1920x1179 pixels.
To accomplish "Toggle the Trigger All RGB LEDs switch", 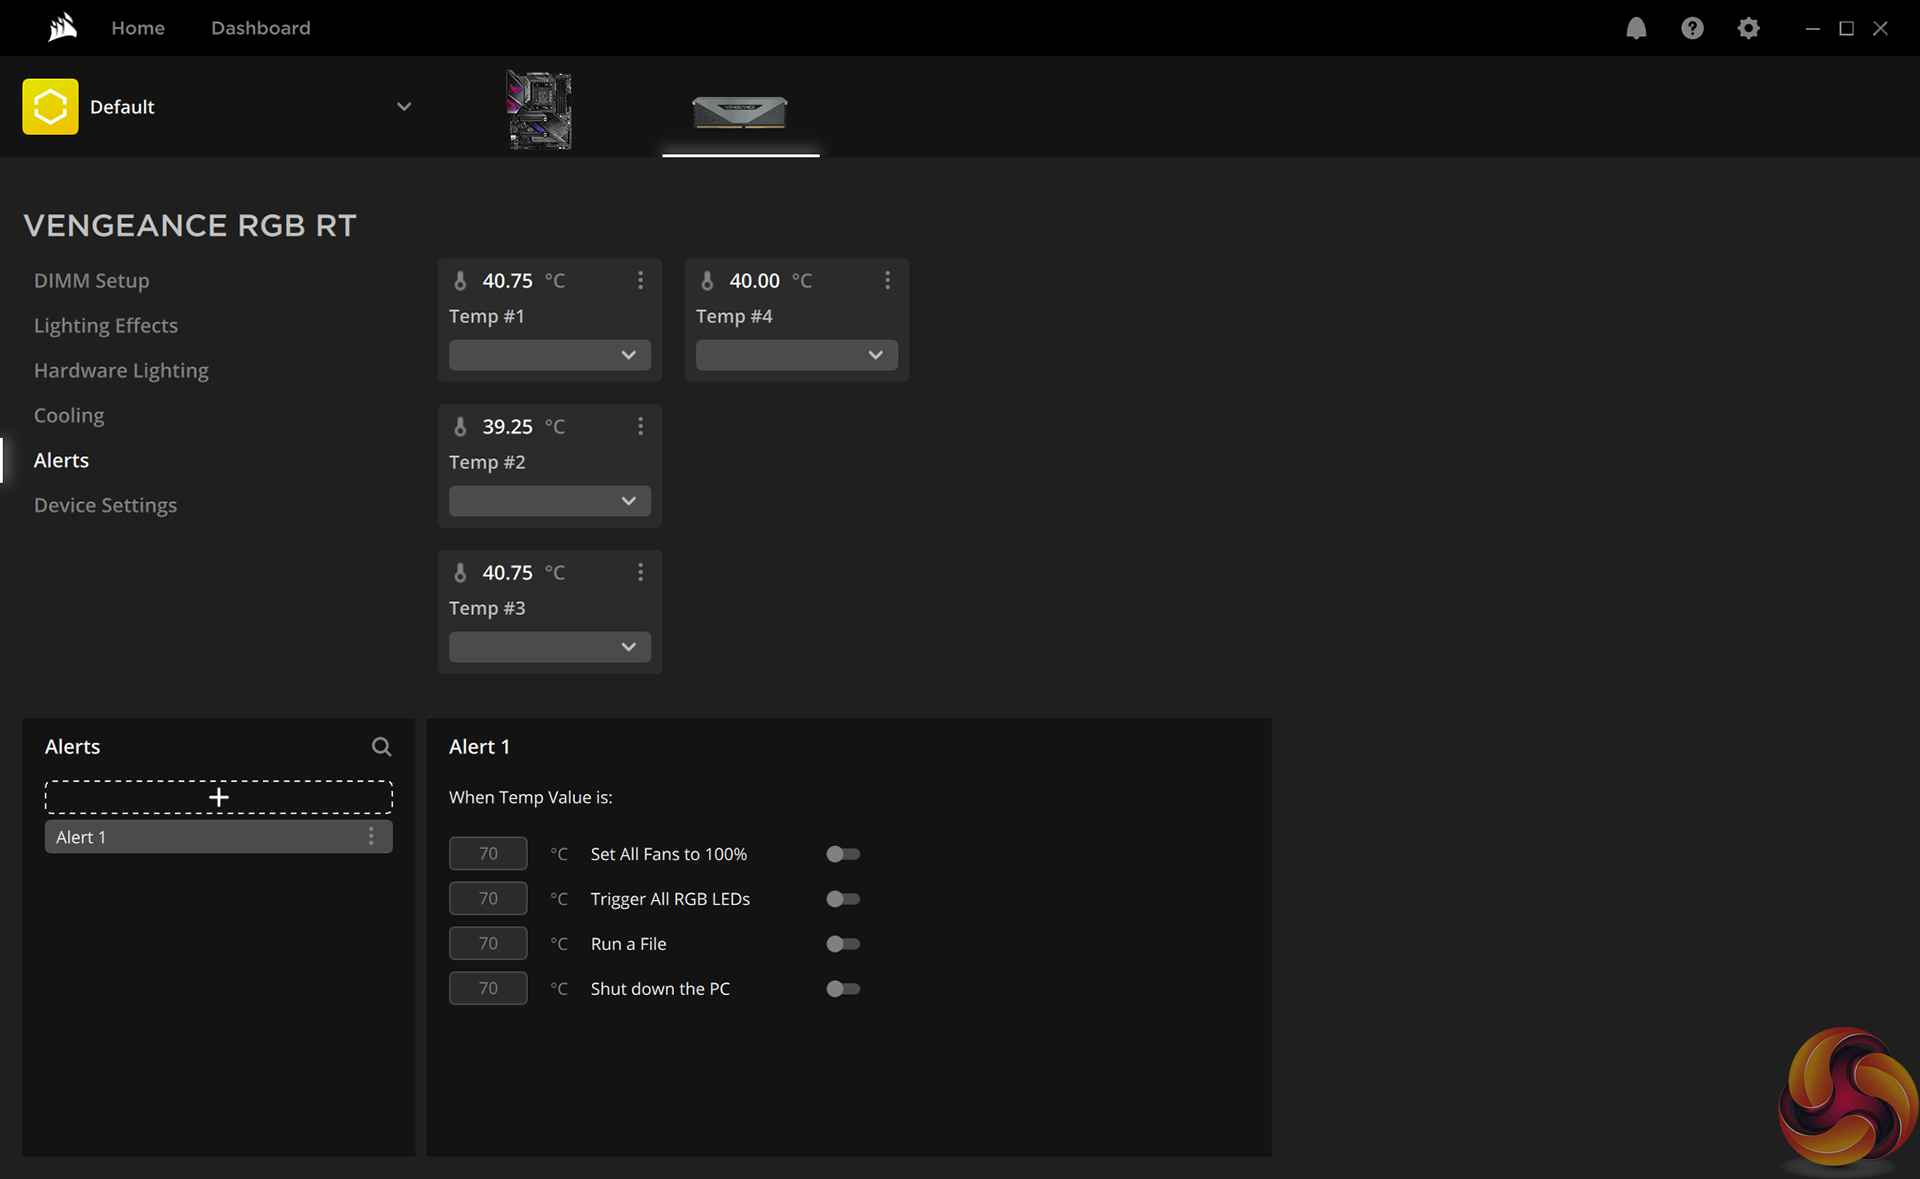I will [842, 899].
